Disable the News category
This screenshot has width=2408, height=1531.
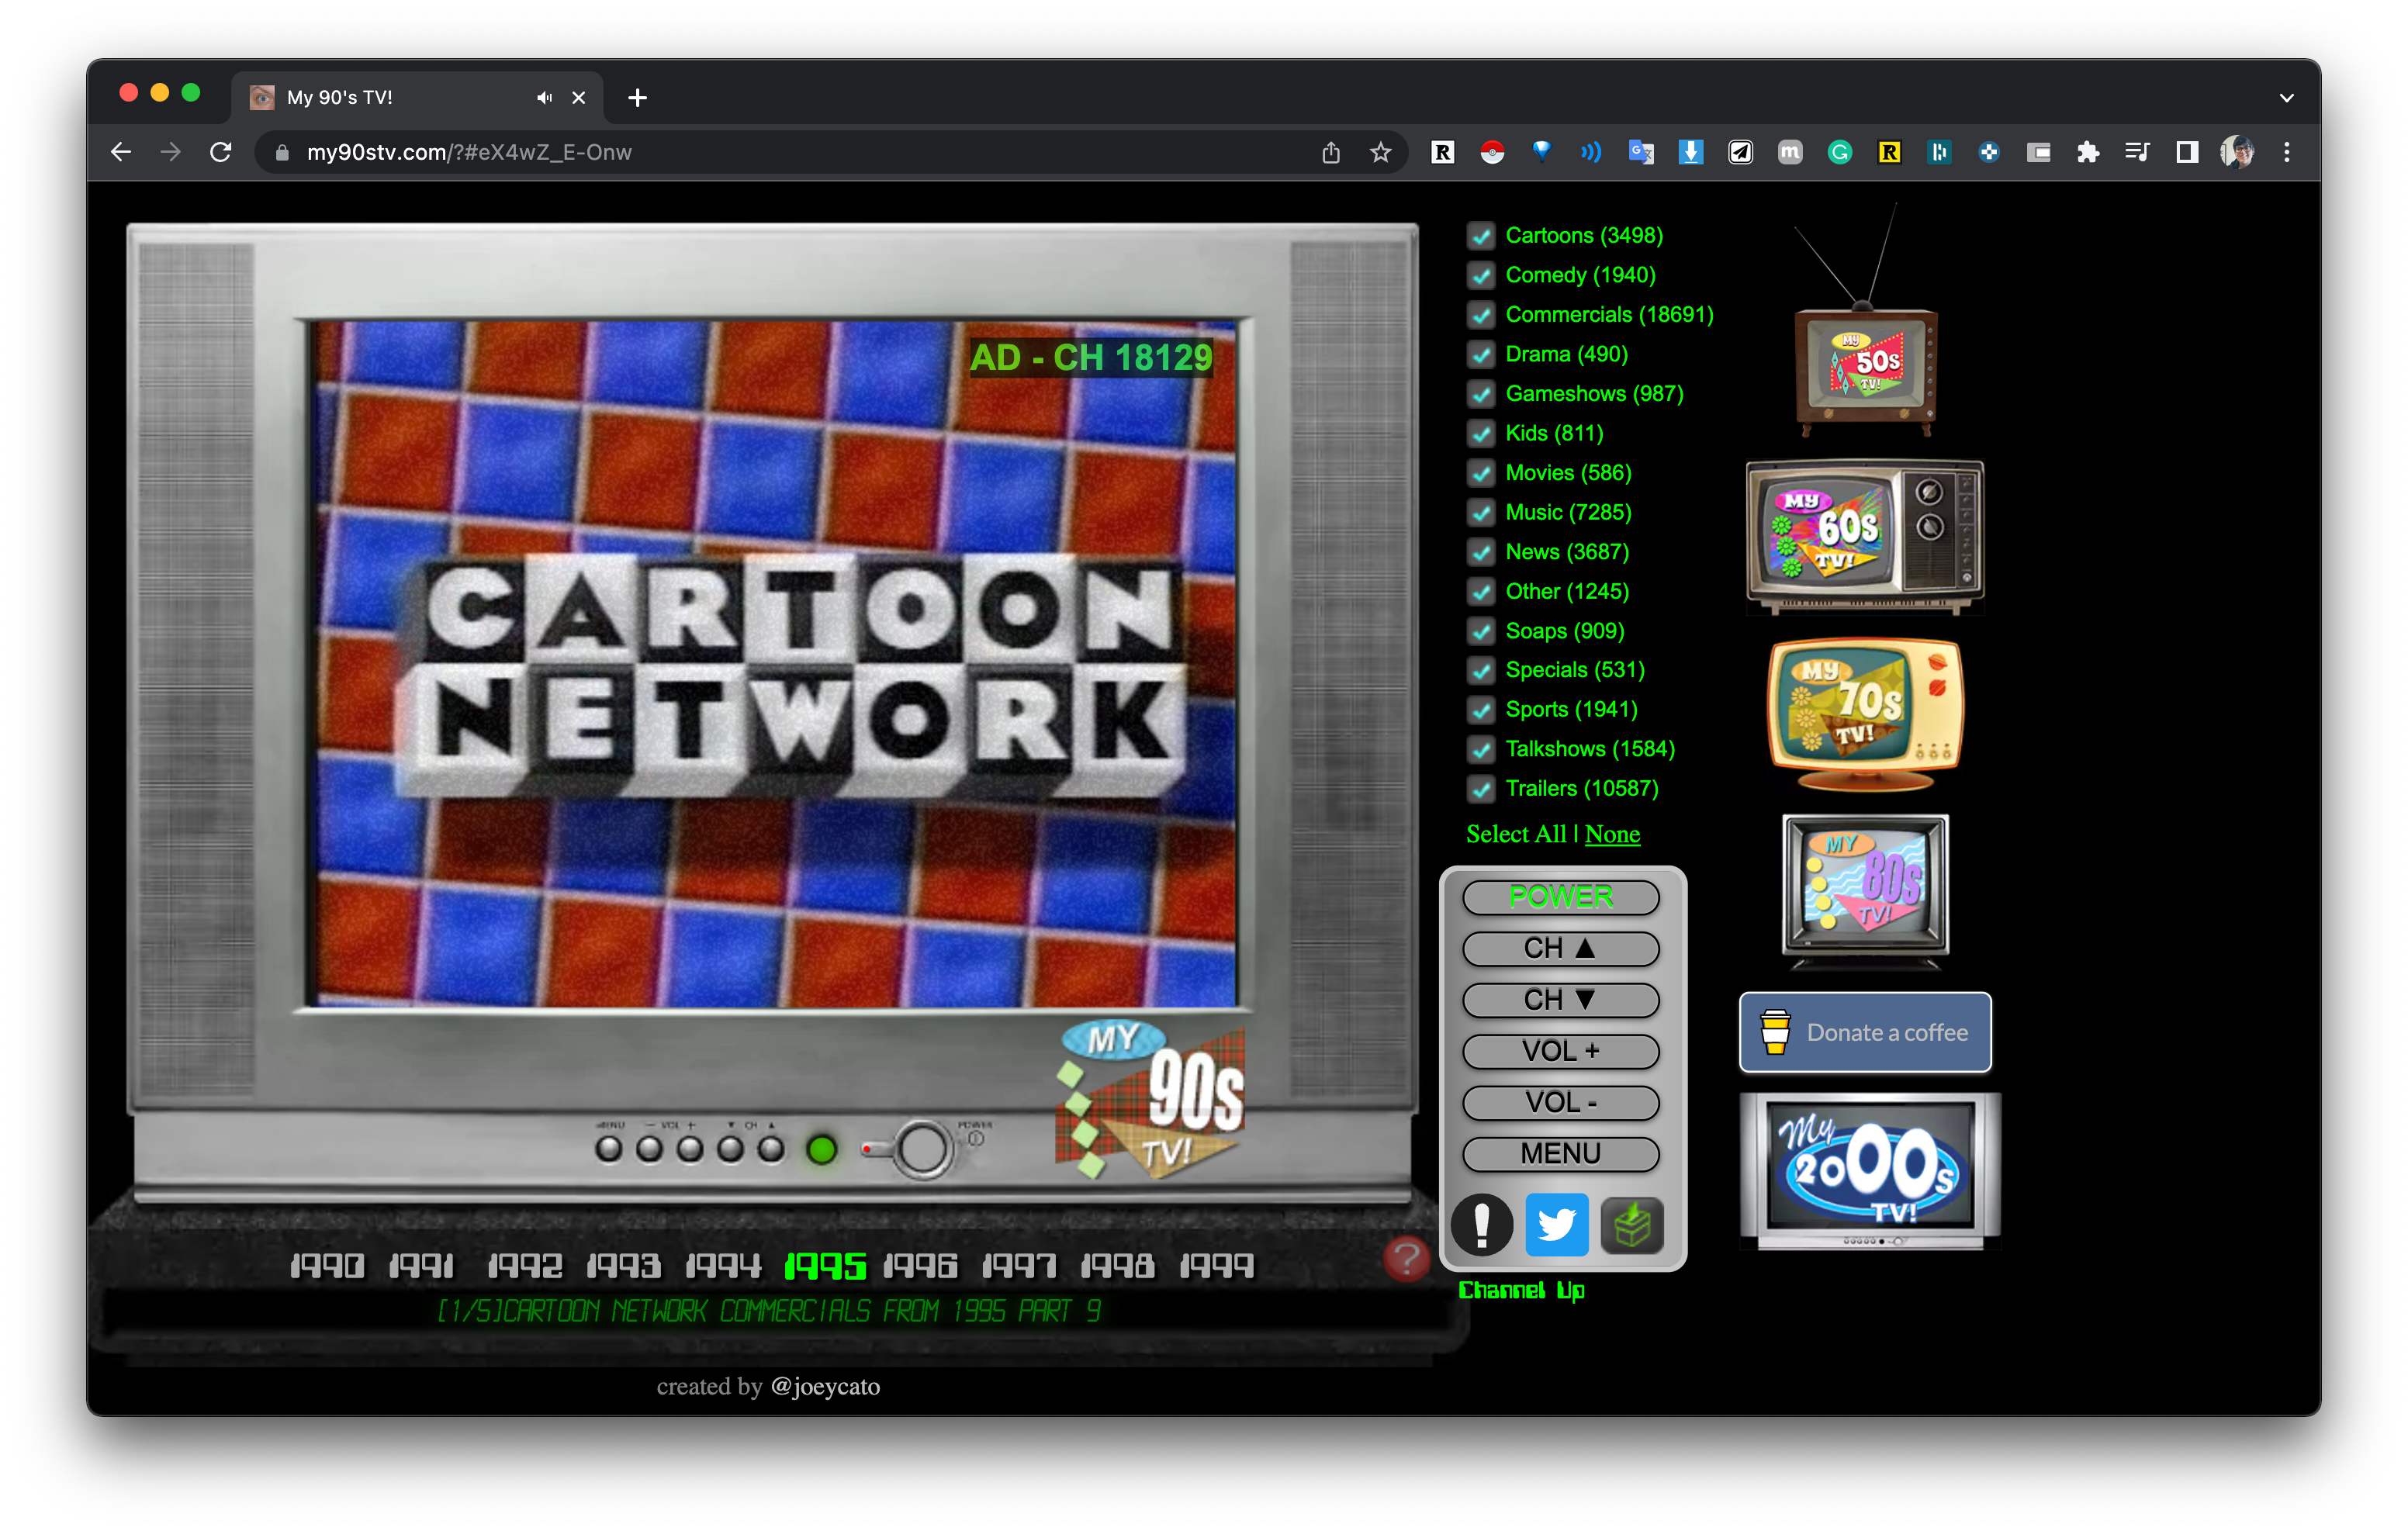pyautogui.click(x=1480, y=552)
